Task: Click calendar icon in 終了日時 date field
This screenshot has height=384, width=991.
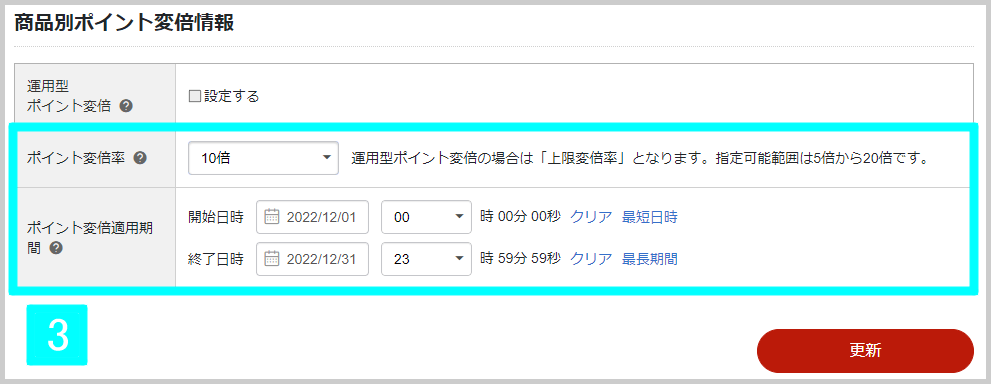Action: (271, 259)
